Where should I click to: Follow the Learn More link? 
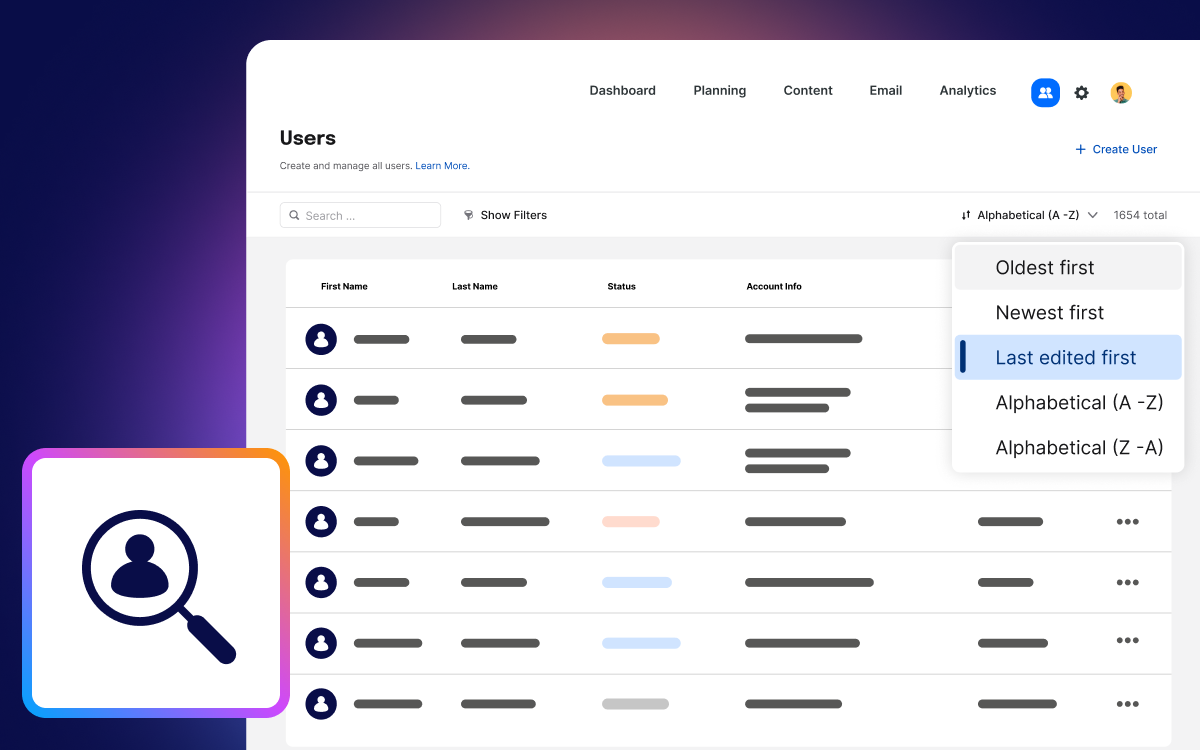(442, 166)
